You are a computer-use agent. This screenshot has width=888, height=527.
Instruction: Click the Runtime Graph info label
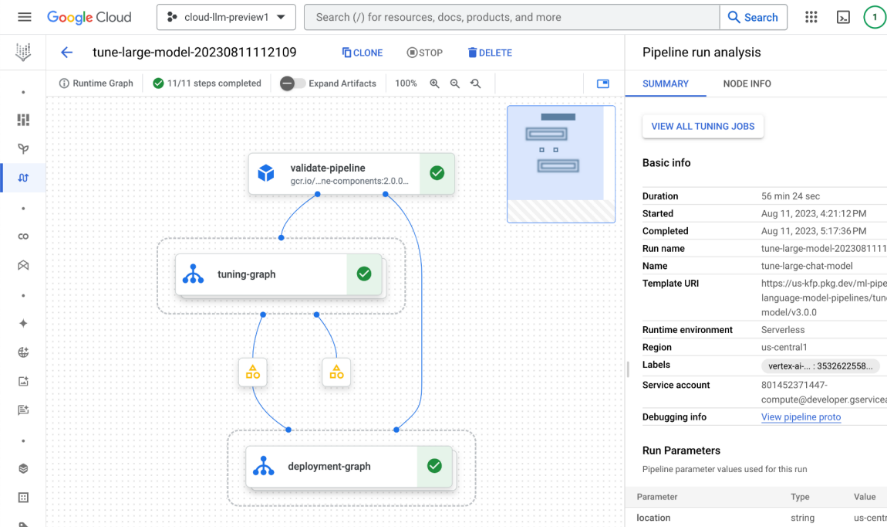point(96,83)
